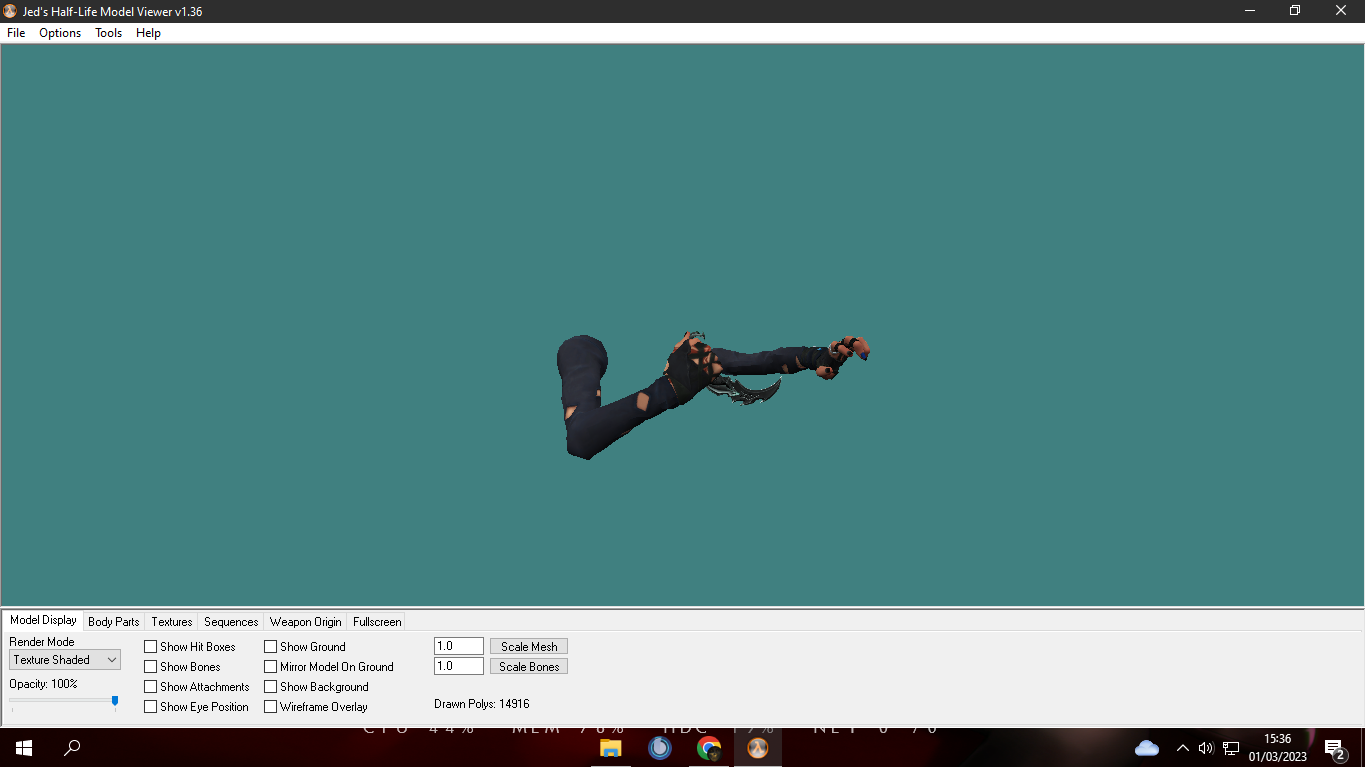Click the Scale Mesh value field
1365x767 pixels.
tap(459, 646)
